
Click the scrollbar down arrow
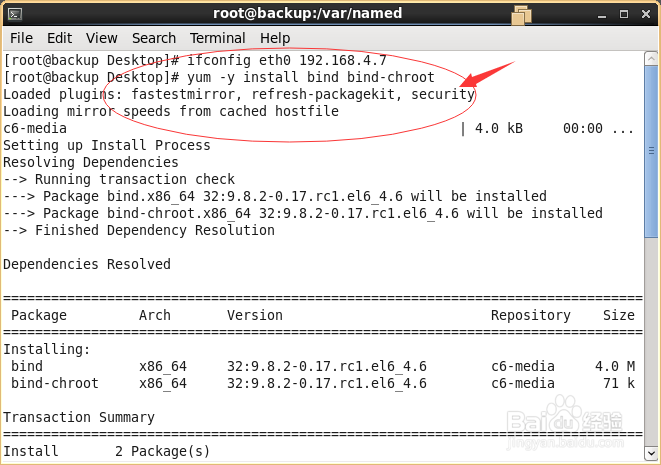pos(650,455)
